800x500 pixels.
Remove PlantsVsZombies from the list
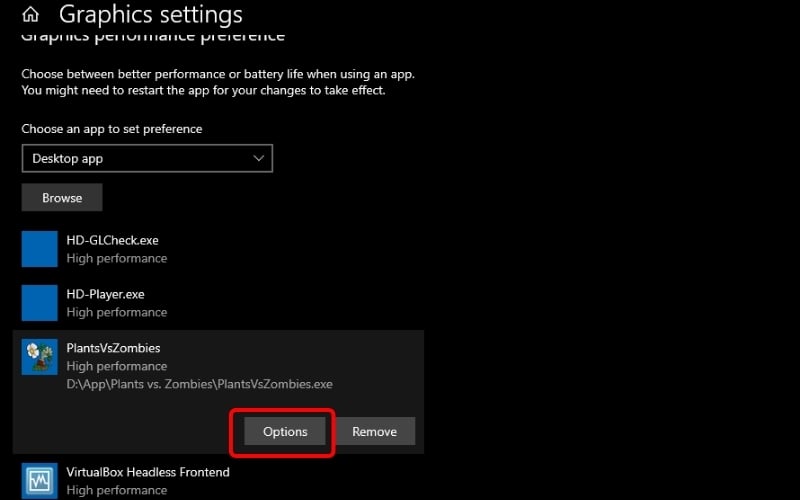[375, 432]
